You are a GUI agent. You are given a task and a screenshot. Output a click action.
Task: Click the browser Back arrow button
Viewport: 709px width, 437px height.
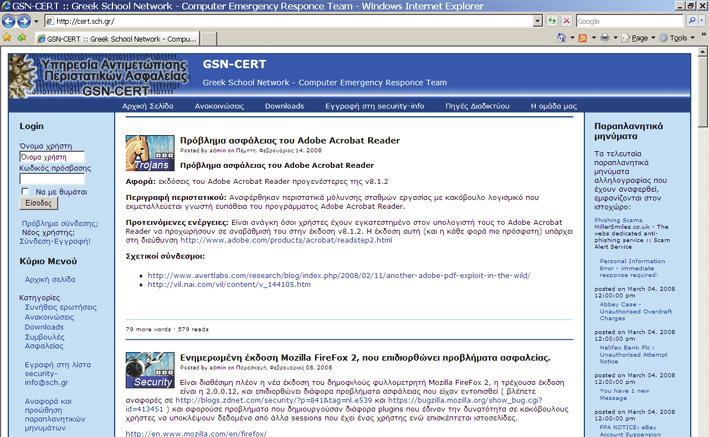pos(9,21)
